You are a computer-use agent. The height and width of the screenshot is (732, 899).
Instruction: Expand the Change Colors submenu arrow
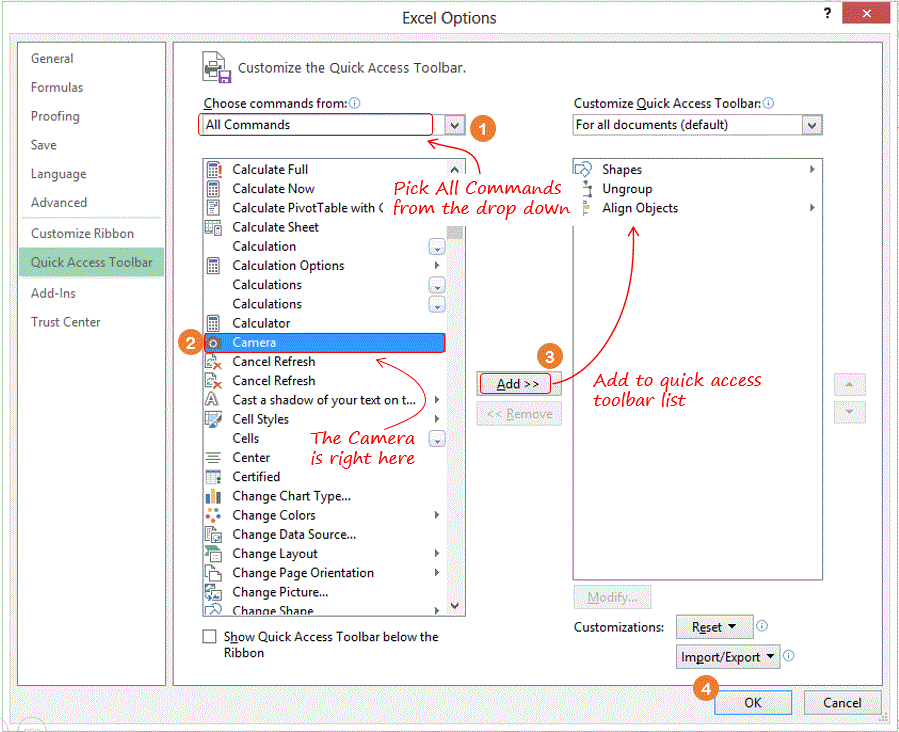[x=437, y=515]
